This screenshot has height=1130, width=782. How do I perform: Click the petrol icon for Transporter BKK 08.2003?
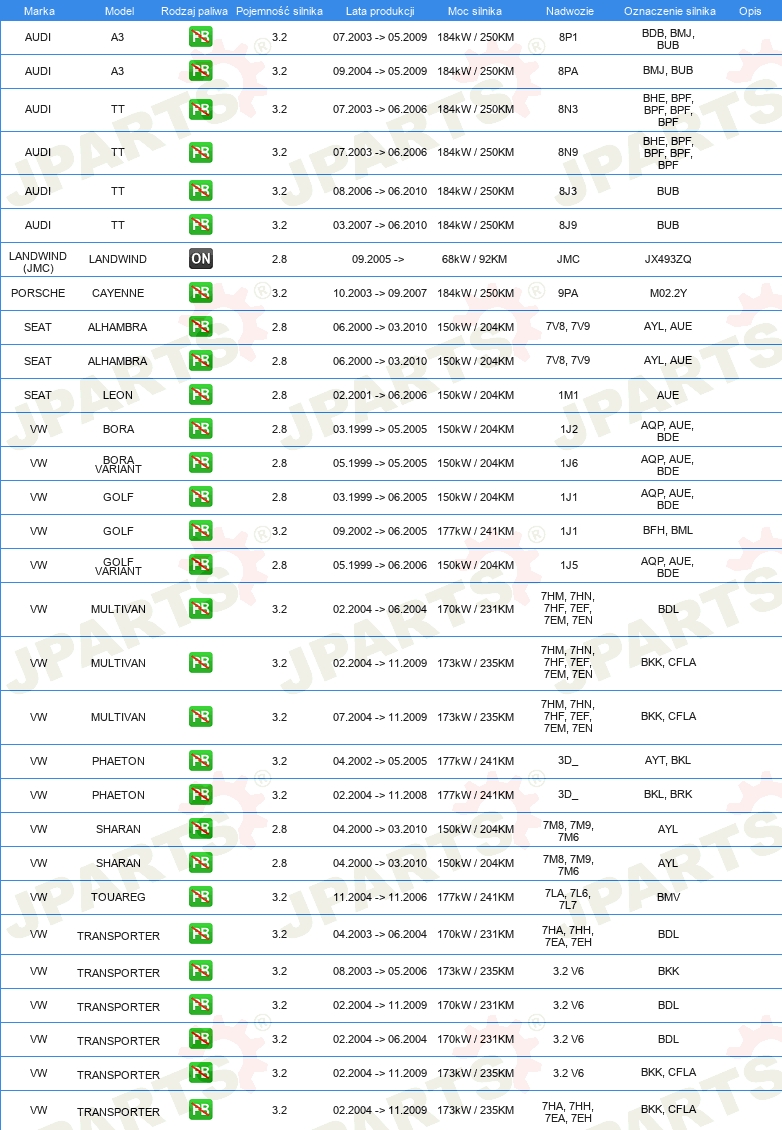coord(200,971)
